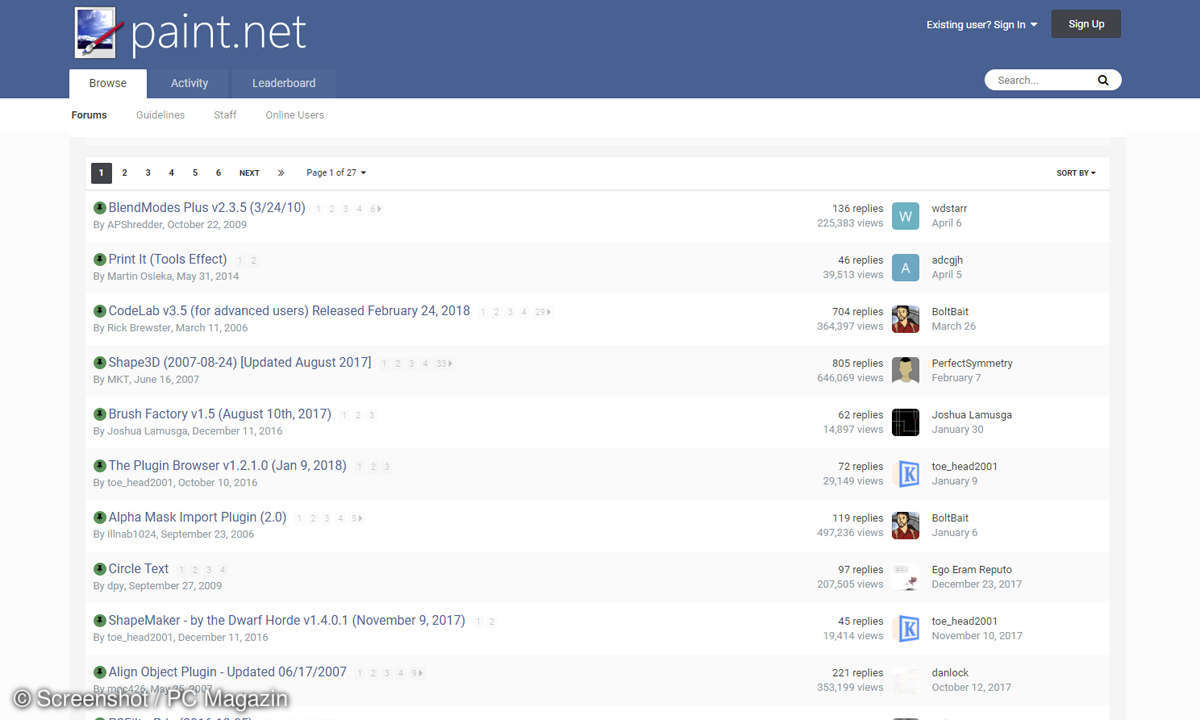The image size is (1200, 720).
Task: Go to page 2 in pagination
Action: click(x=124, y=173)
